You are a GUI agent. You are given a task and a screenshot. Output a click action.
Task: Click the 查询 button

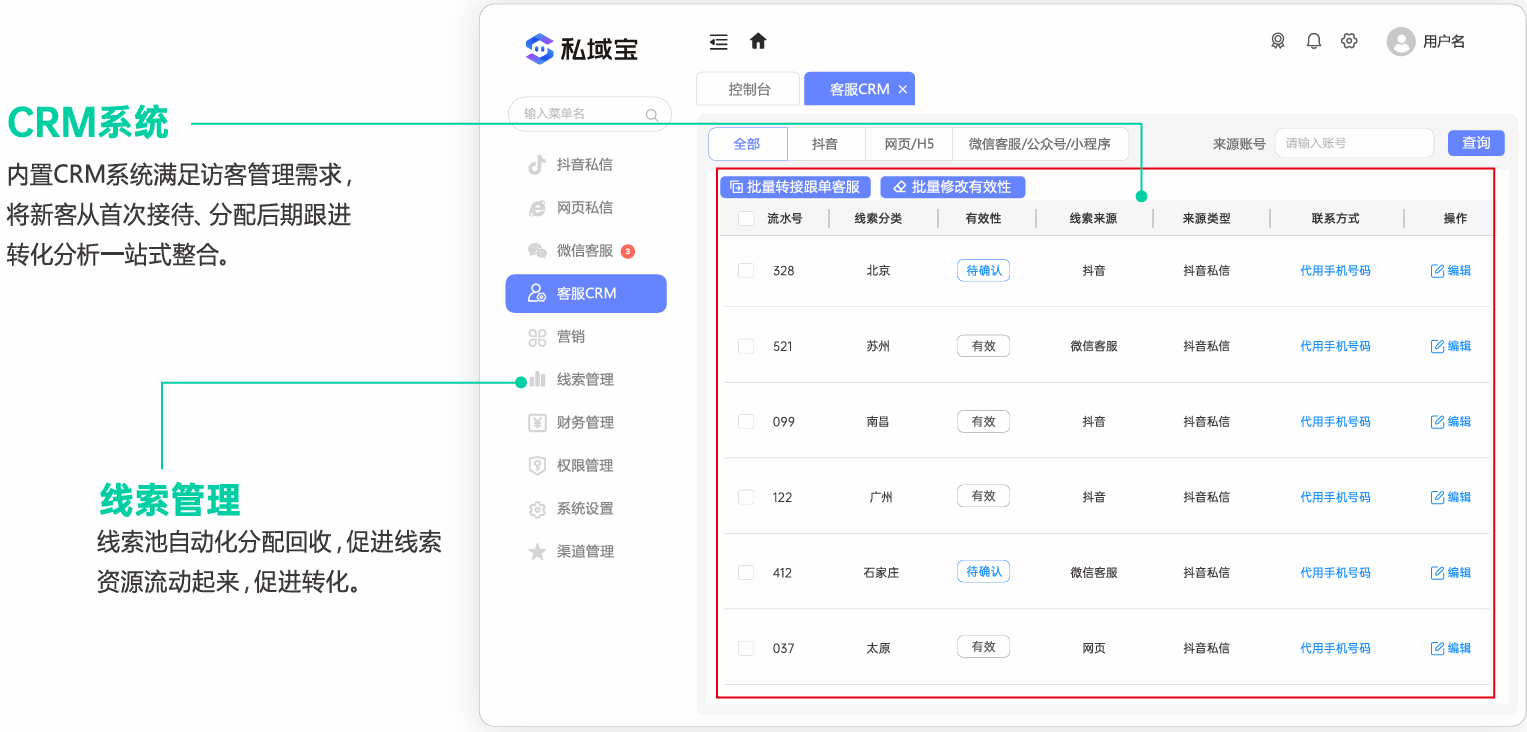point(1476,143)
